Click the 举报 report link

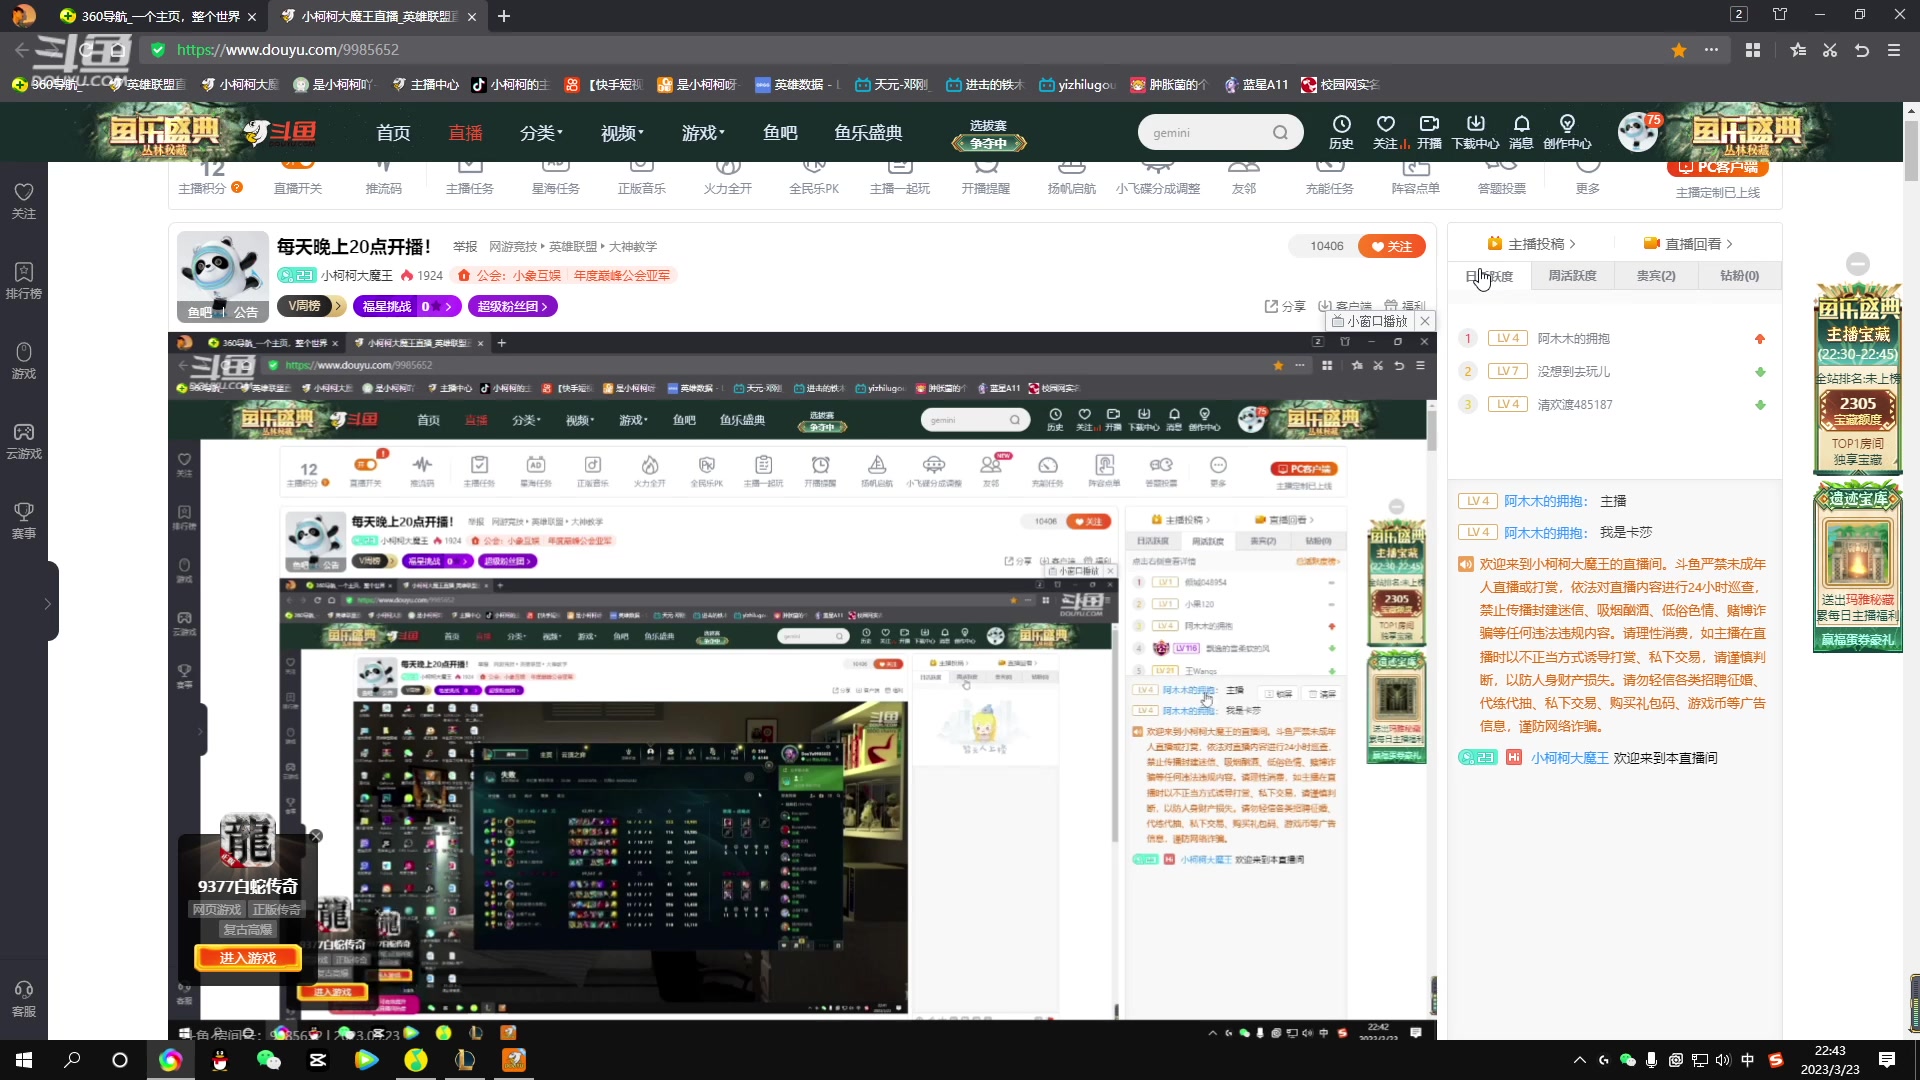465,246
